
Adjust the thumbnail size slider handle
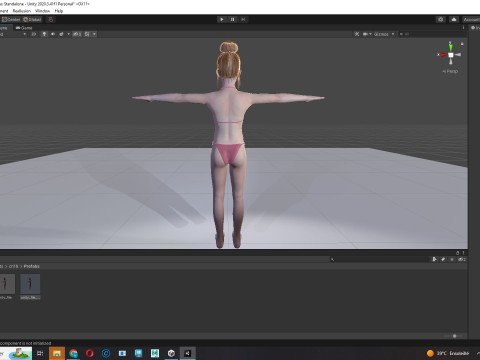coord(454,336)
